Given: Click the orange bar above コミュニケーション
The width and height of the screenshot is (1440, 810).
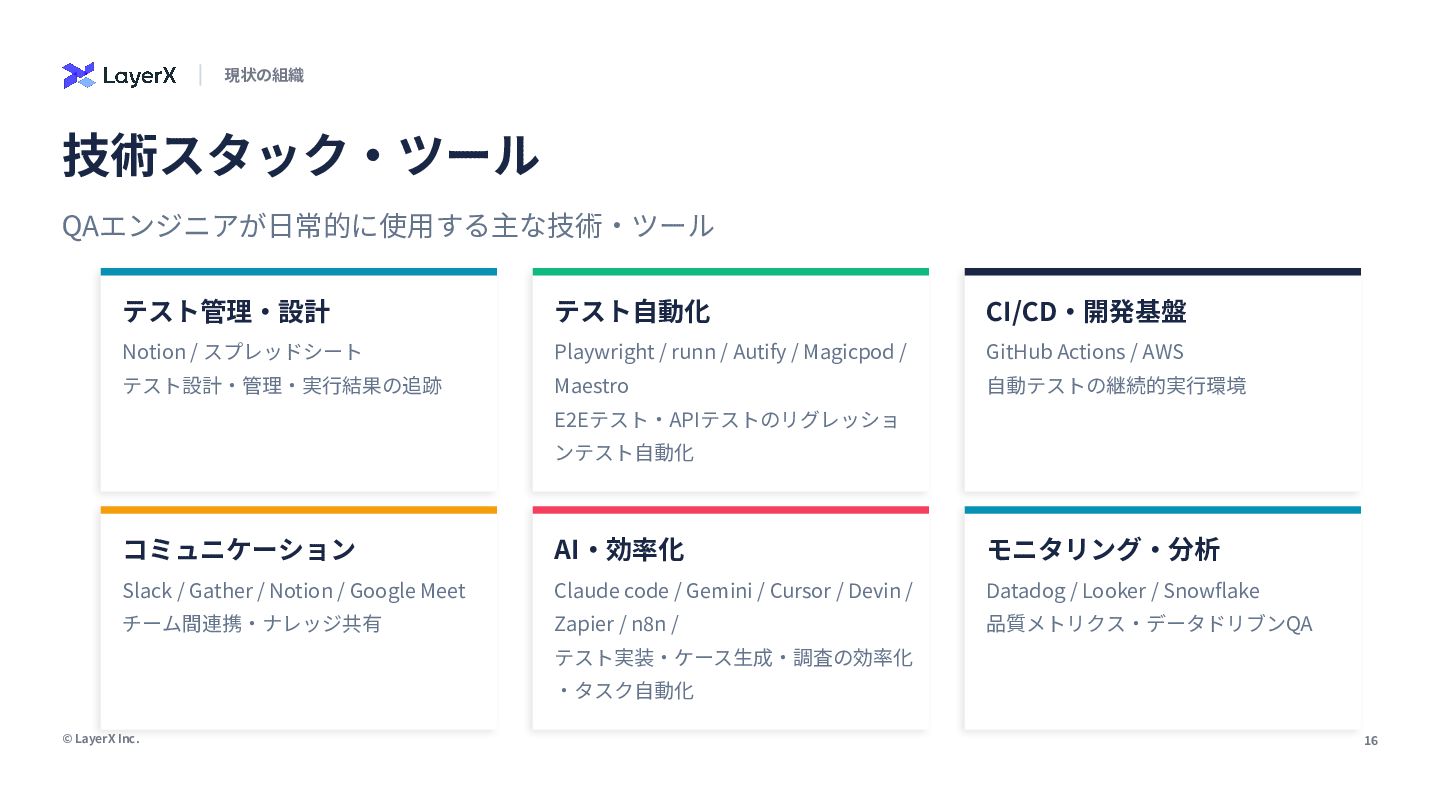Looking at the screenshot, I should pos(298,510).
